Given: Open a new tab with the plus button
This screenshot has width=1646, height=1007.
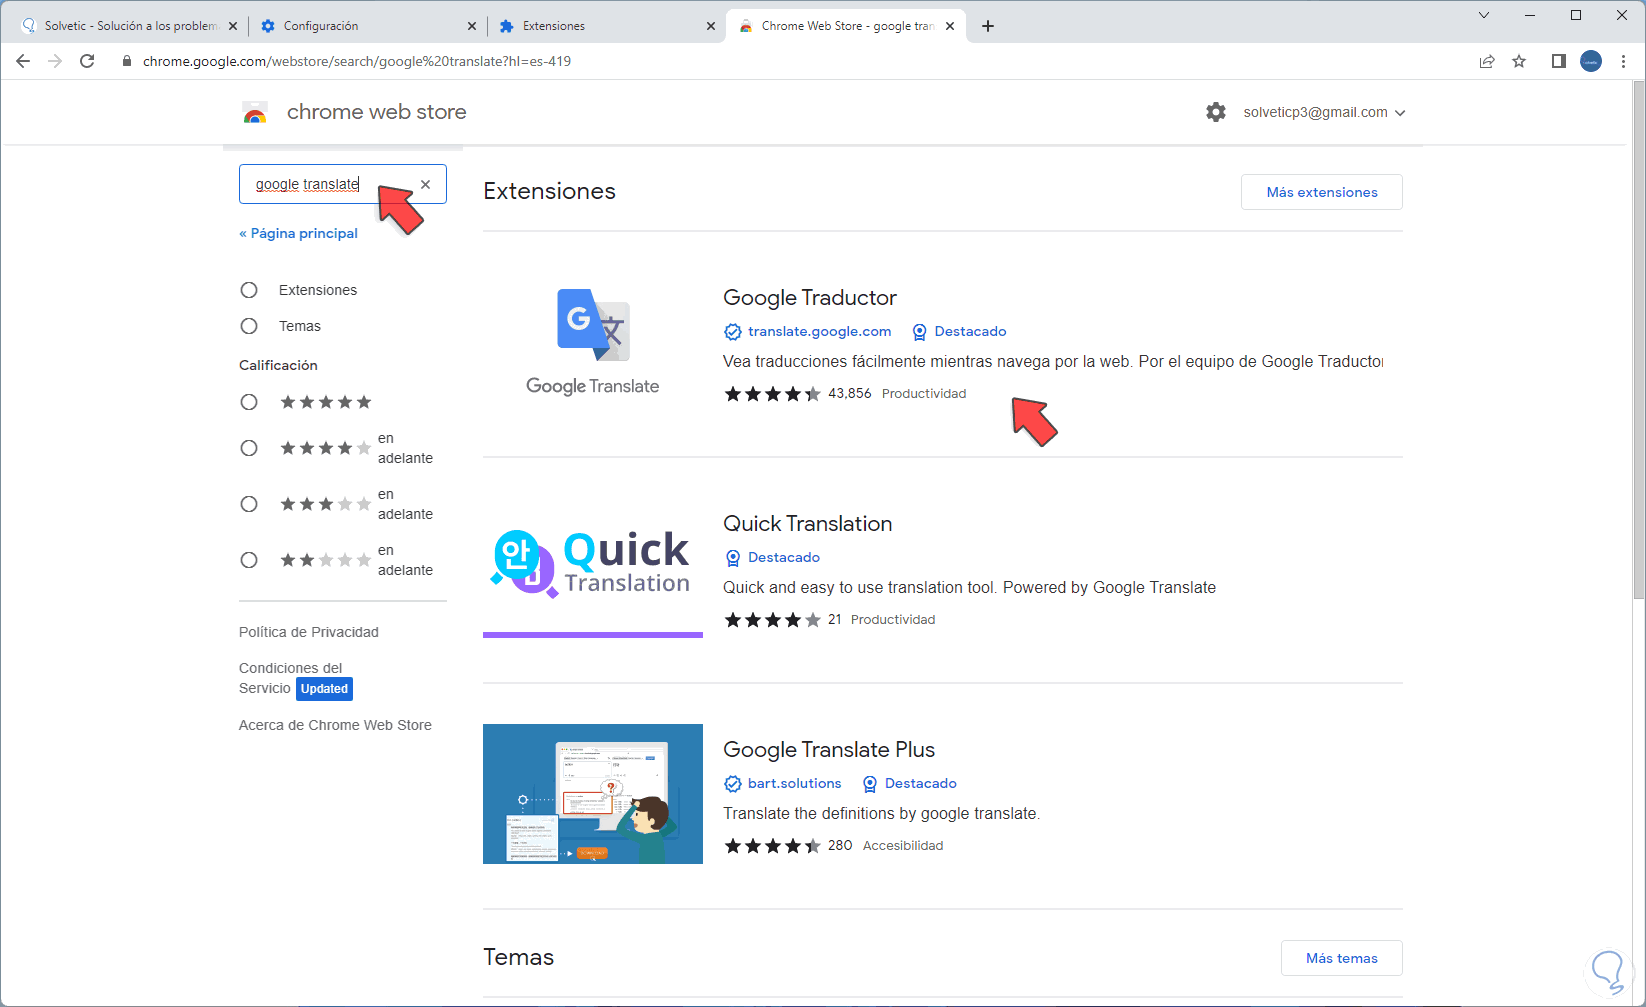Looking at the screenshot, I should tap(988, 26).
